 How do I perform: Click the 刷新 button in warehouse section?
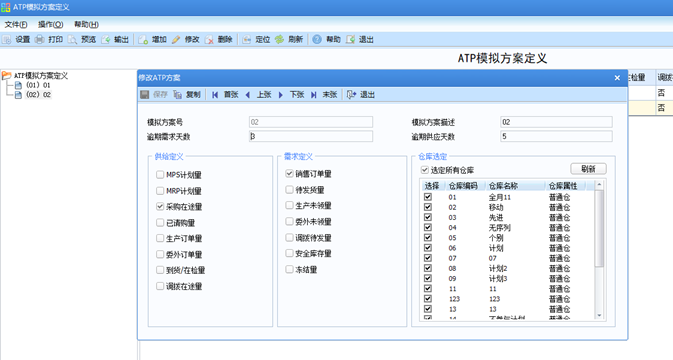[x=588, y=169]
